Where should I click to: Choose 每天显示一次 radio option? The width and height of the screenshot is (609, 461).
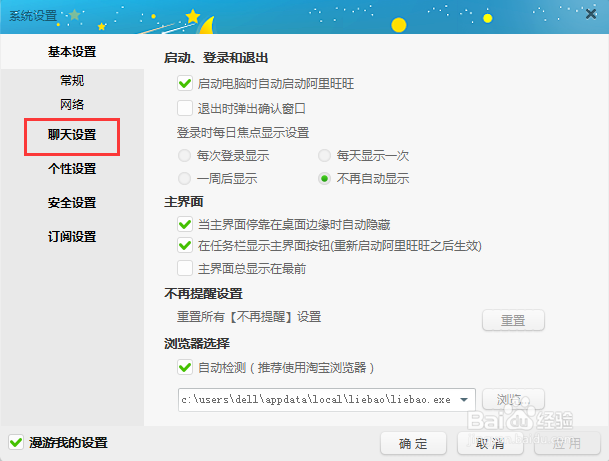point(324,156)
